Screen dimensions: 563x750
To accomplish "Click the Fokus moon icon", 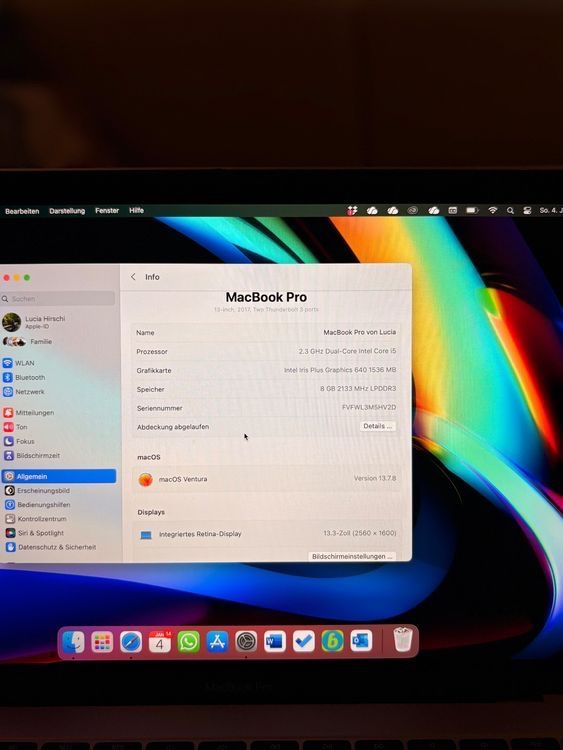I will pos(9,441).
